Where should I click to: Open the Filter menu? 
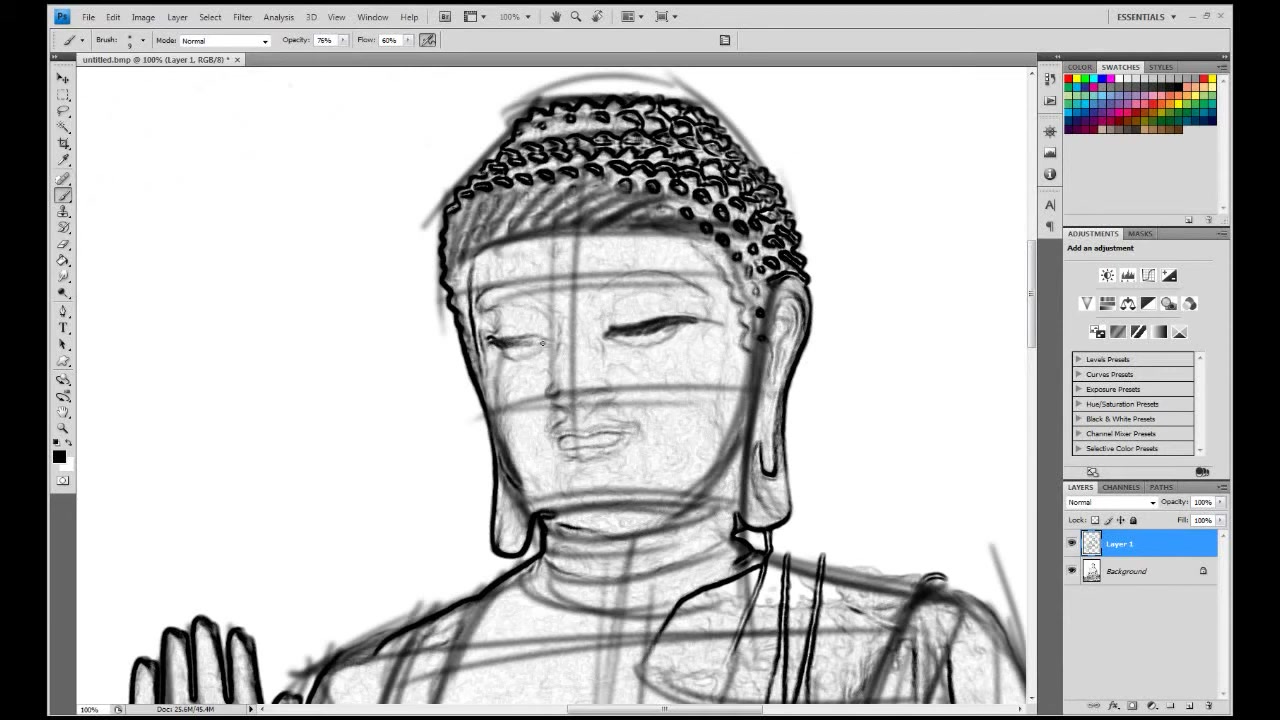point(242,17)
